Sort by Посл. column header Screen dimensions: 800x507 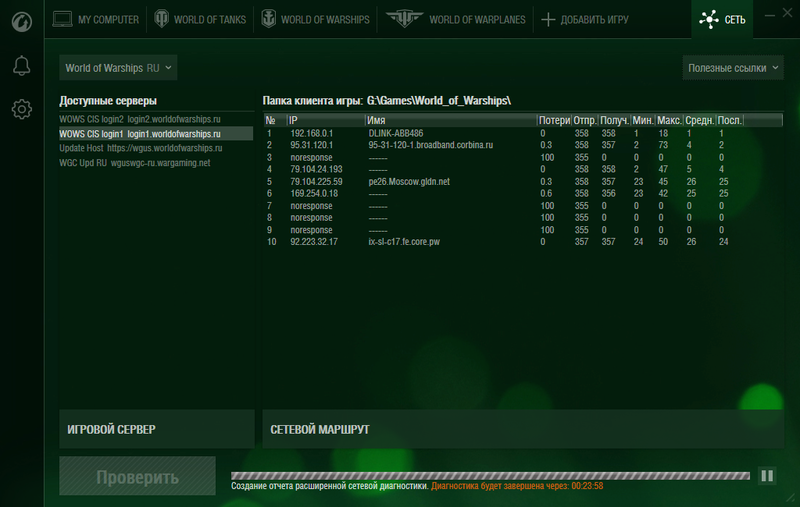[x=730, y=120]
